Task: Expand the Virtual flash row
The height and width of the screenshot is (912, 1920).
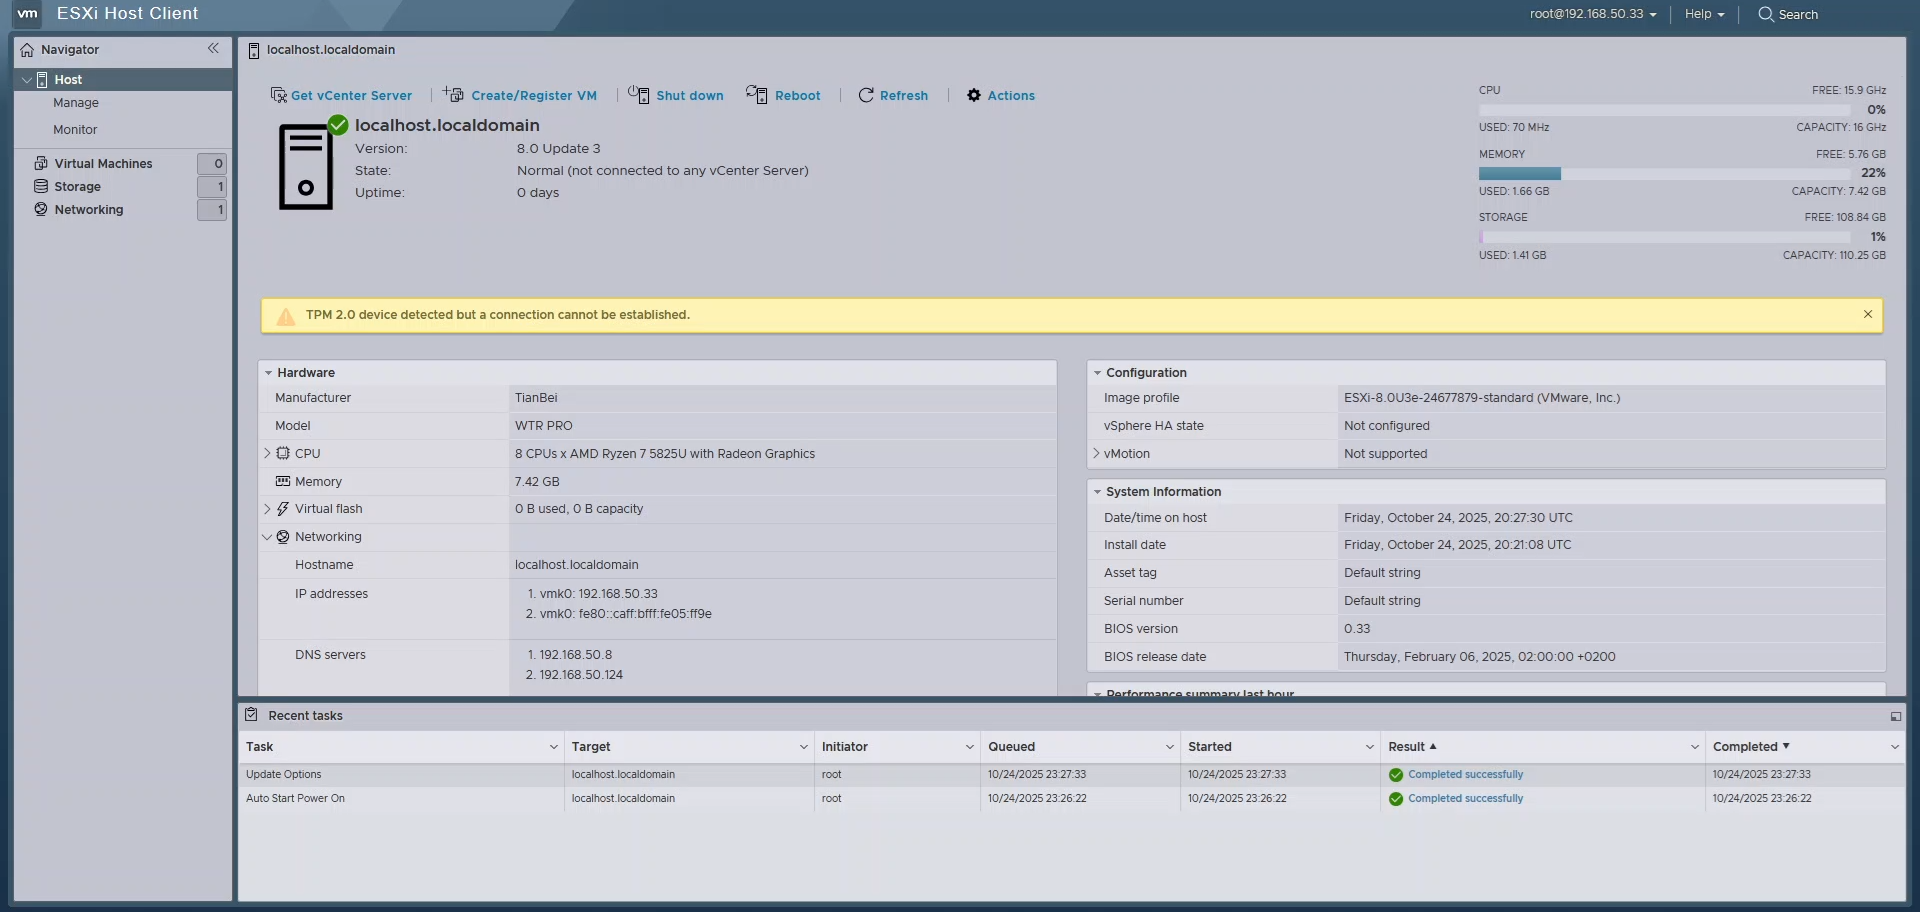Action: point(267,509)
